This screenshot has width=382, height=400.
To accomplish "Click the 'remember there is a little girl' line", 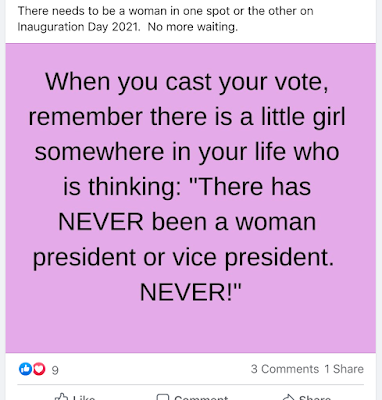I will [x=187, y=117].
